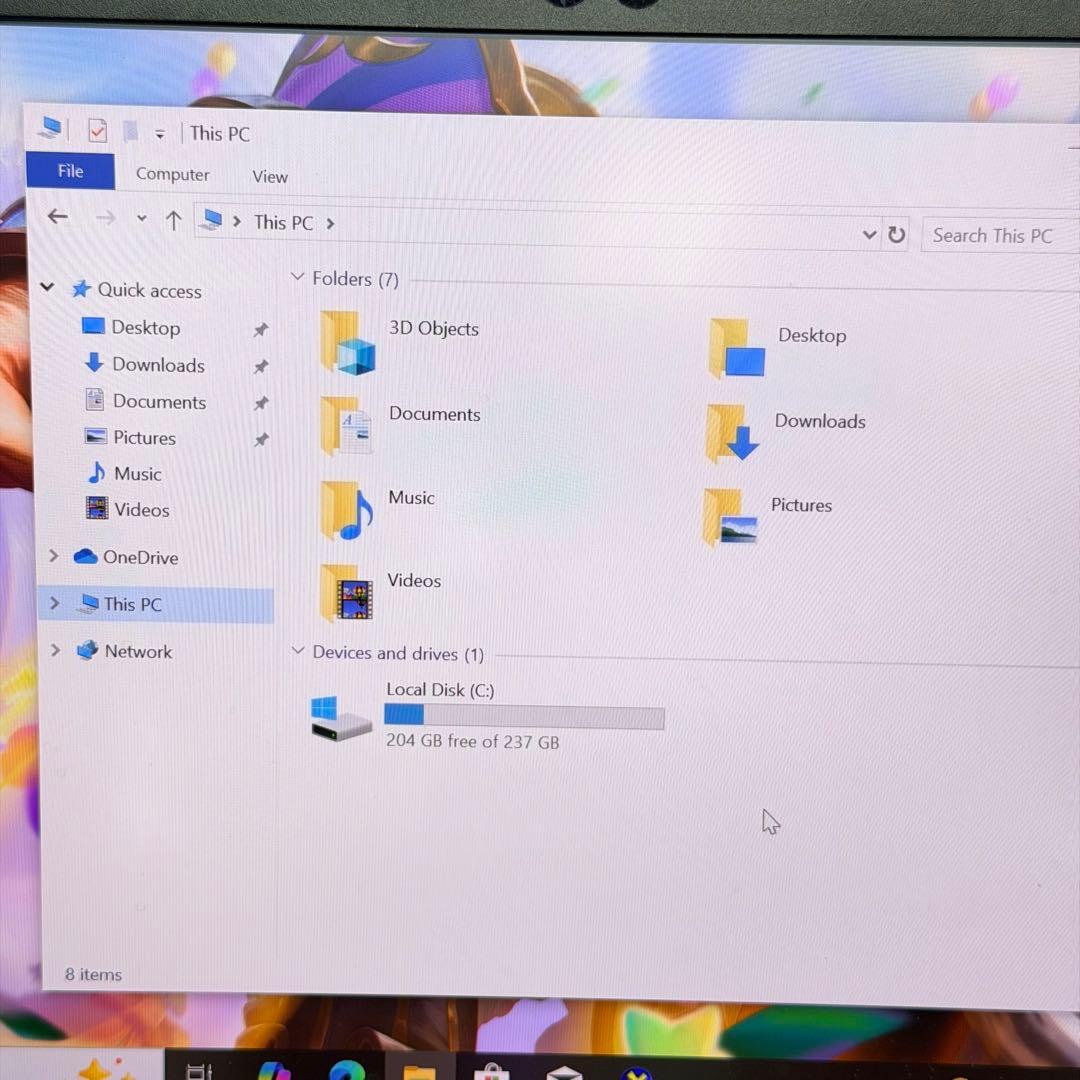Open the Downloads folder in Quick access
The image size is (1080, 1080).
point(155,364)
